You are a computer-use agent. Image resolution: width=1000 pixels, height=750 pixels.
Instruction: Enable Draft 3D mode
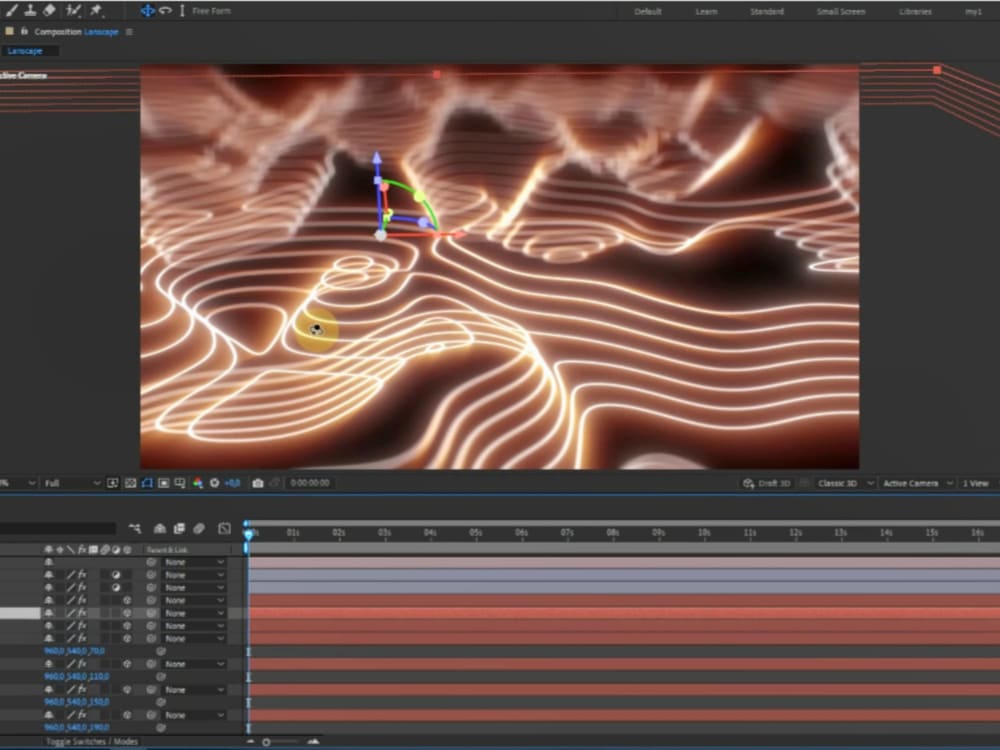pyautogui.click(x=768, y=483)
